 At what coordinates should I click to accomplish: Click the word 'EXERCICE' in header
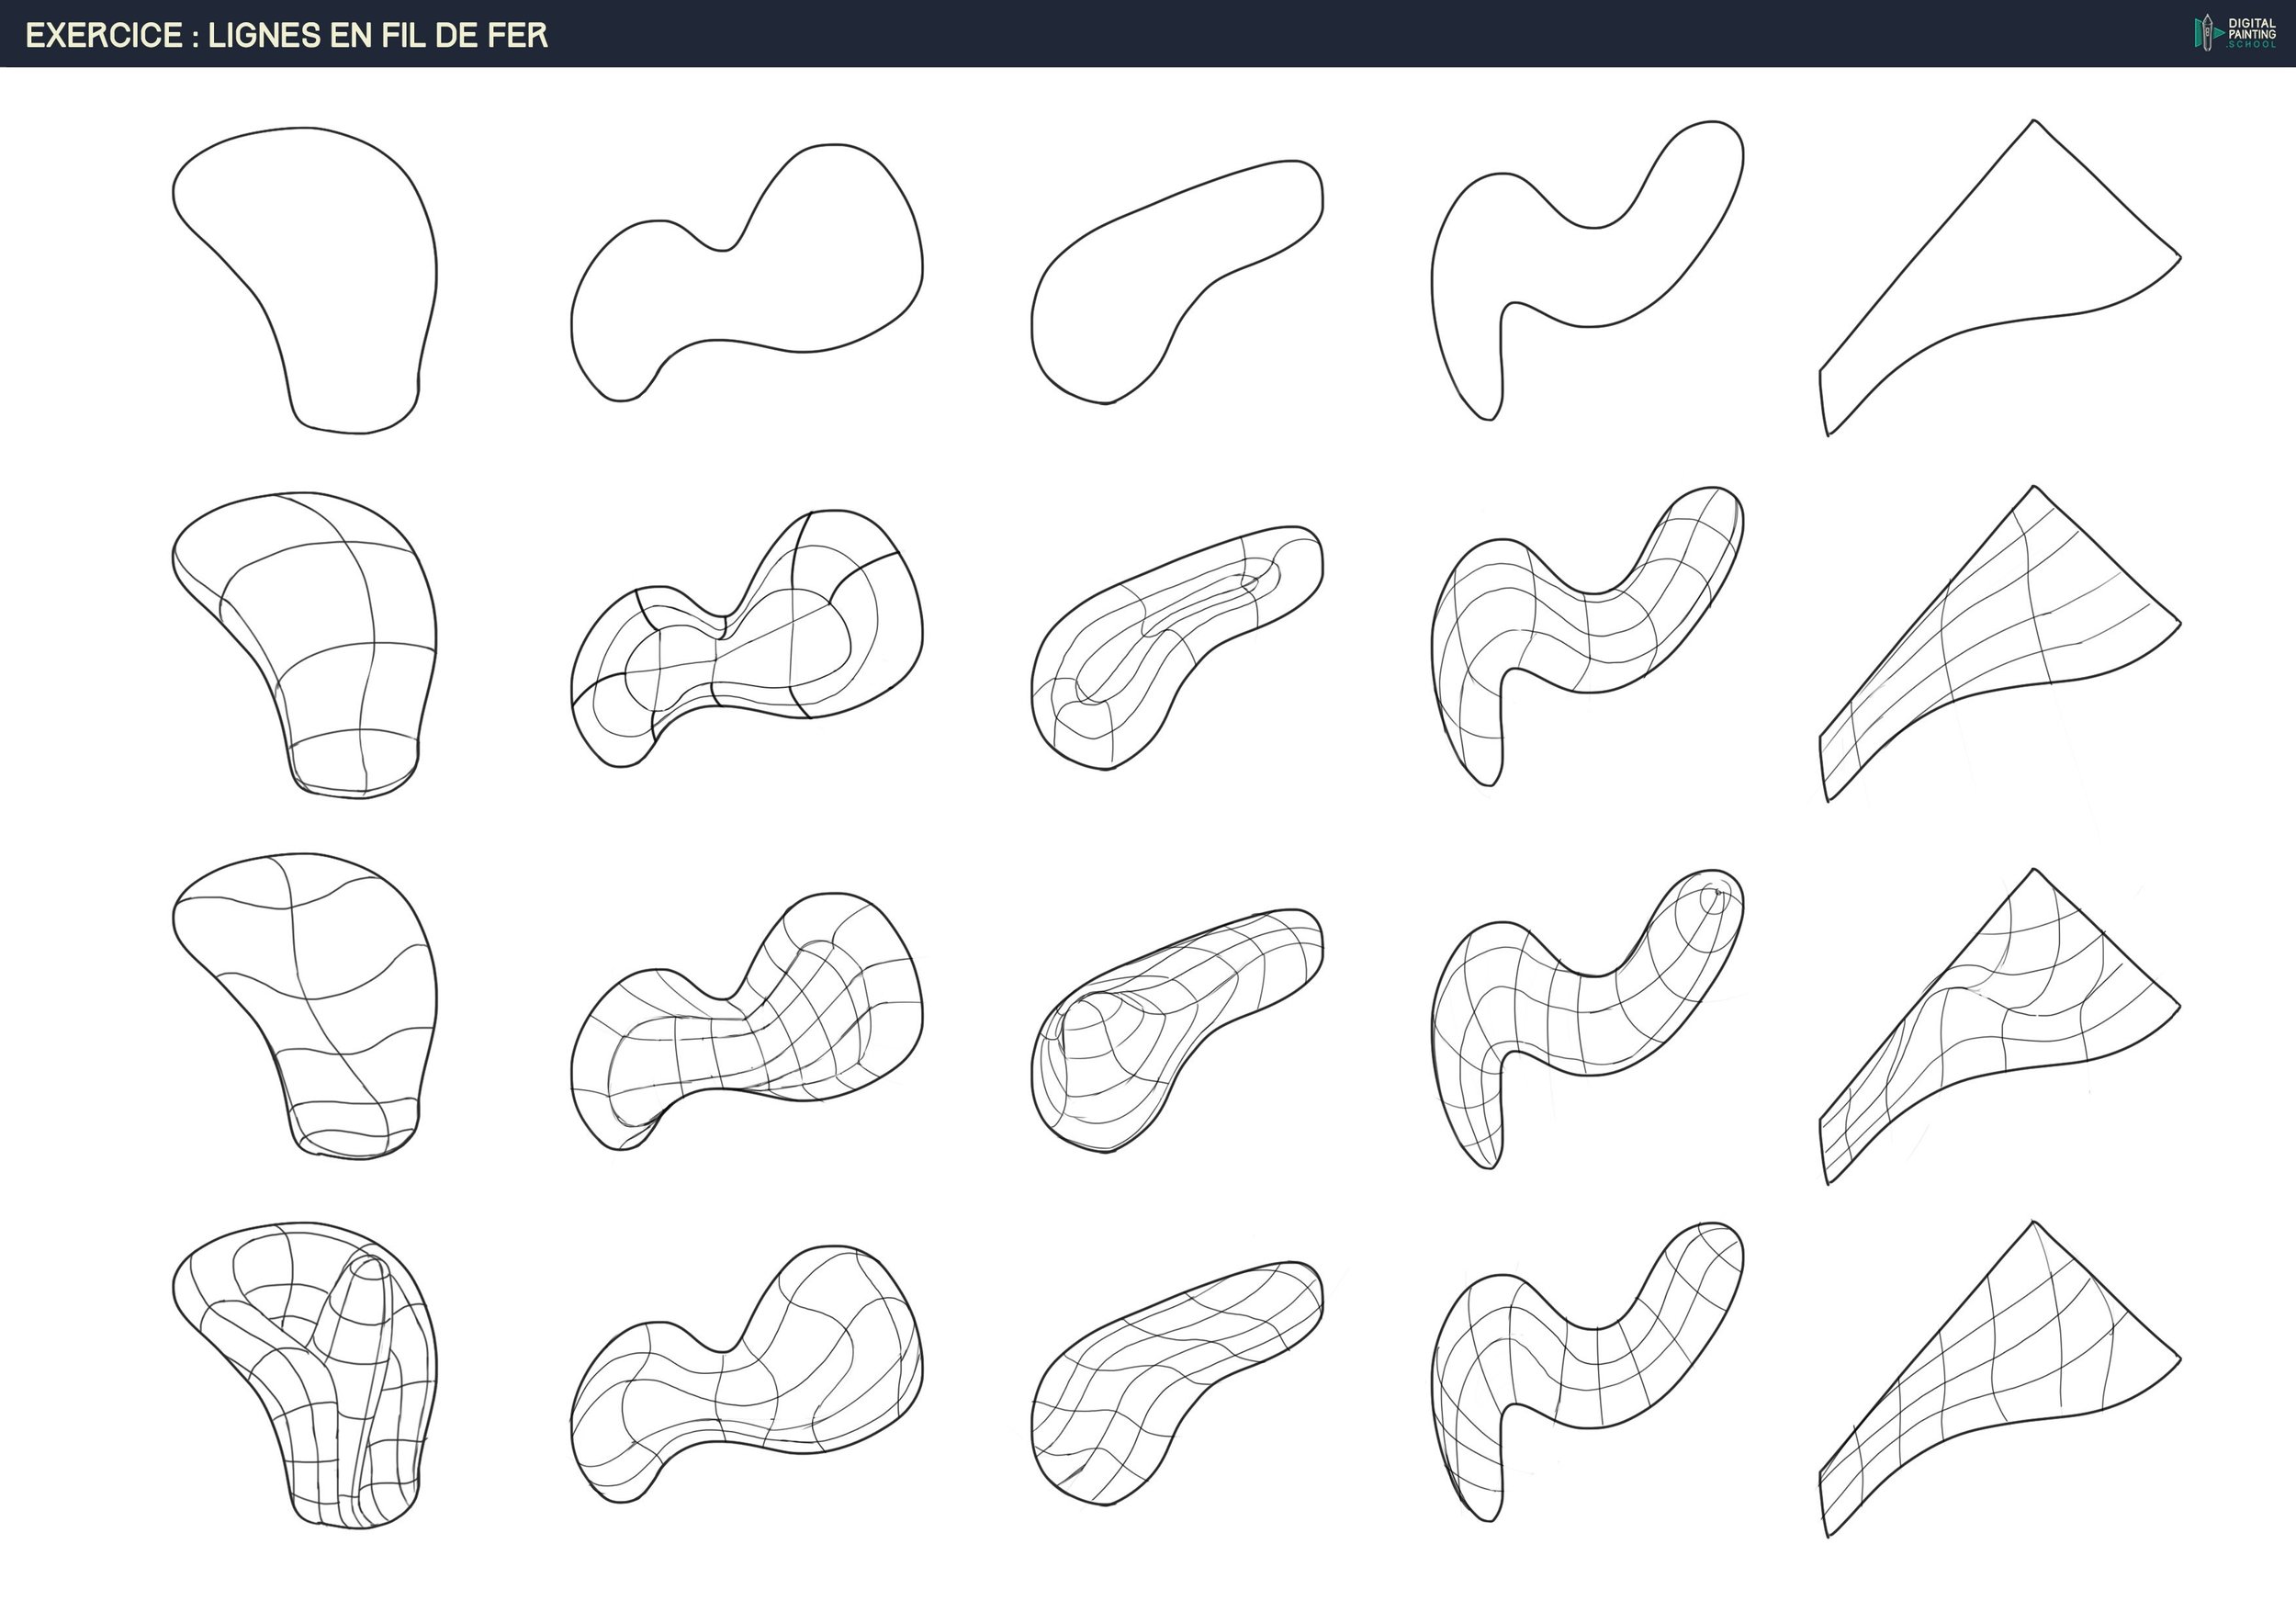(x=103, y=35)
